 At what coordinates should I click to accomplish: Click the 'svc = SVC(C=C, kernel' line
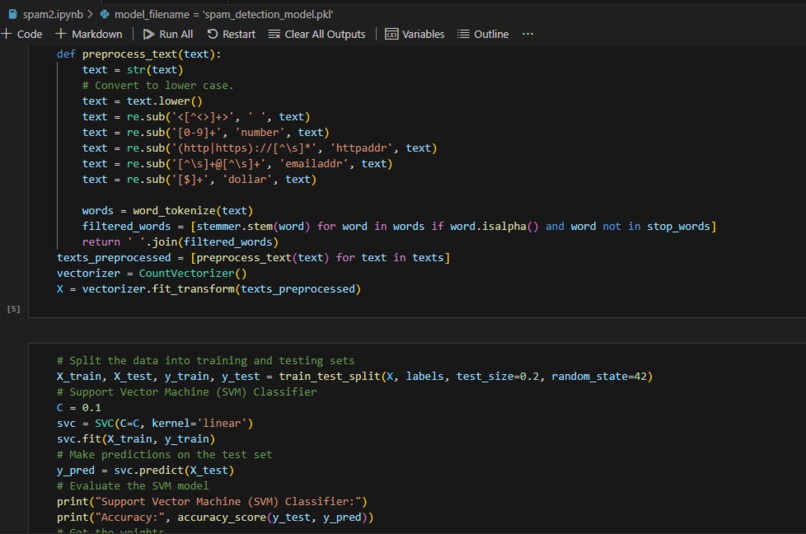click(155, 423)
